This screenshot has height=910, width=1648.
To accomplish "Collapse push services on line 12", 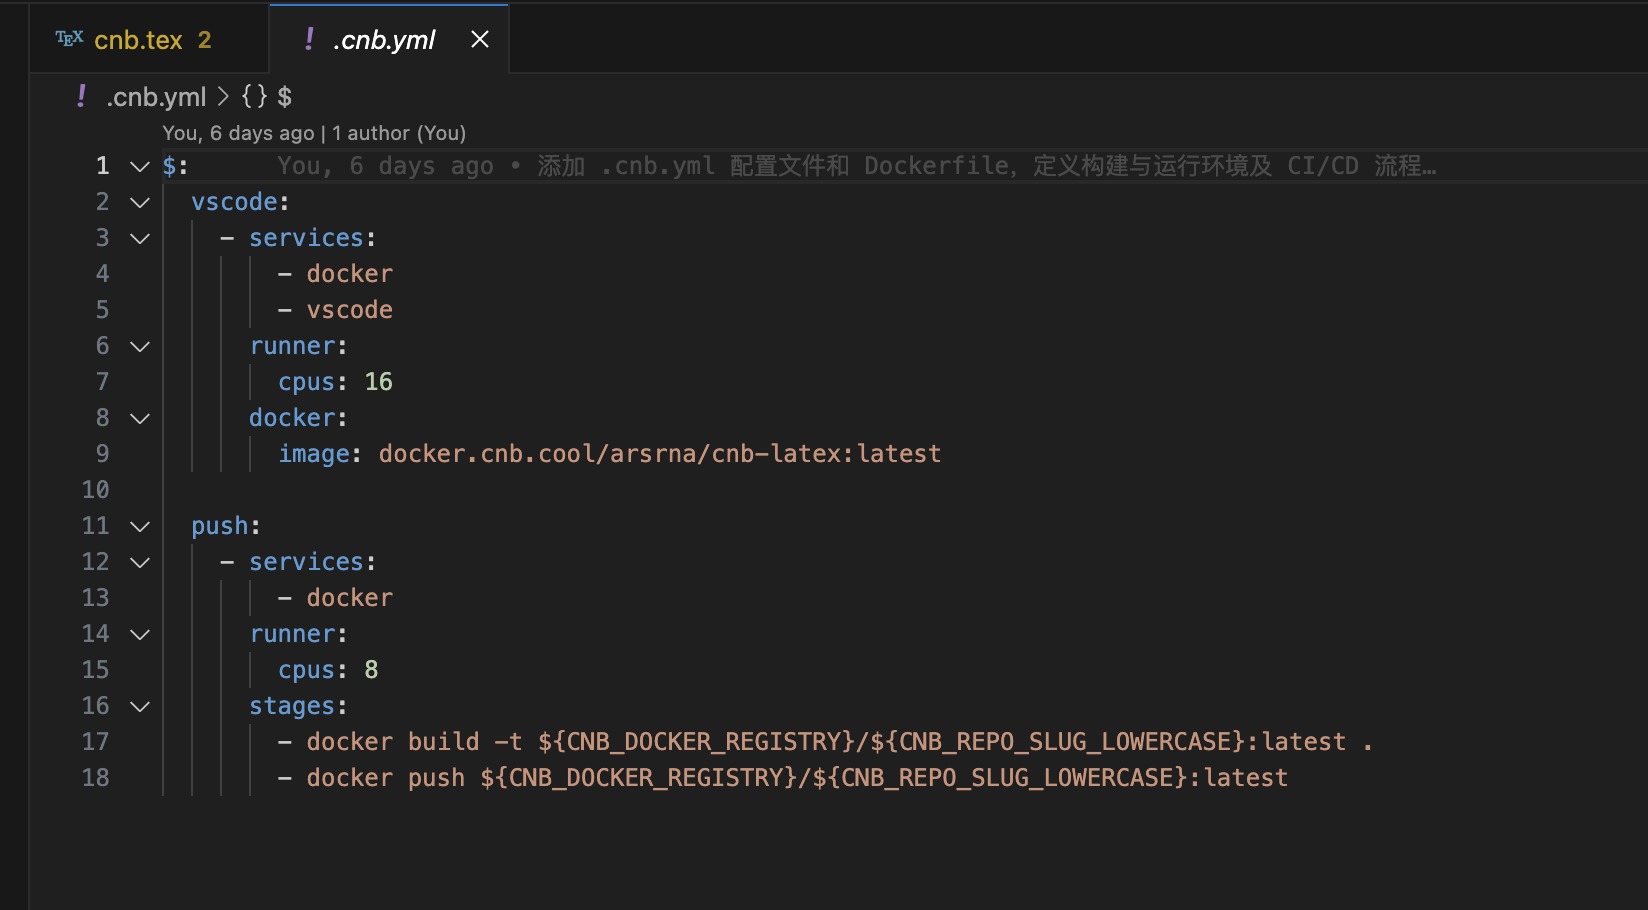I will click(140, 562).
